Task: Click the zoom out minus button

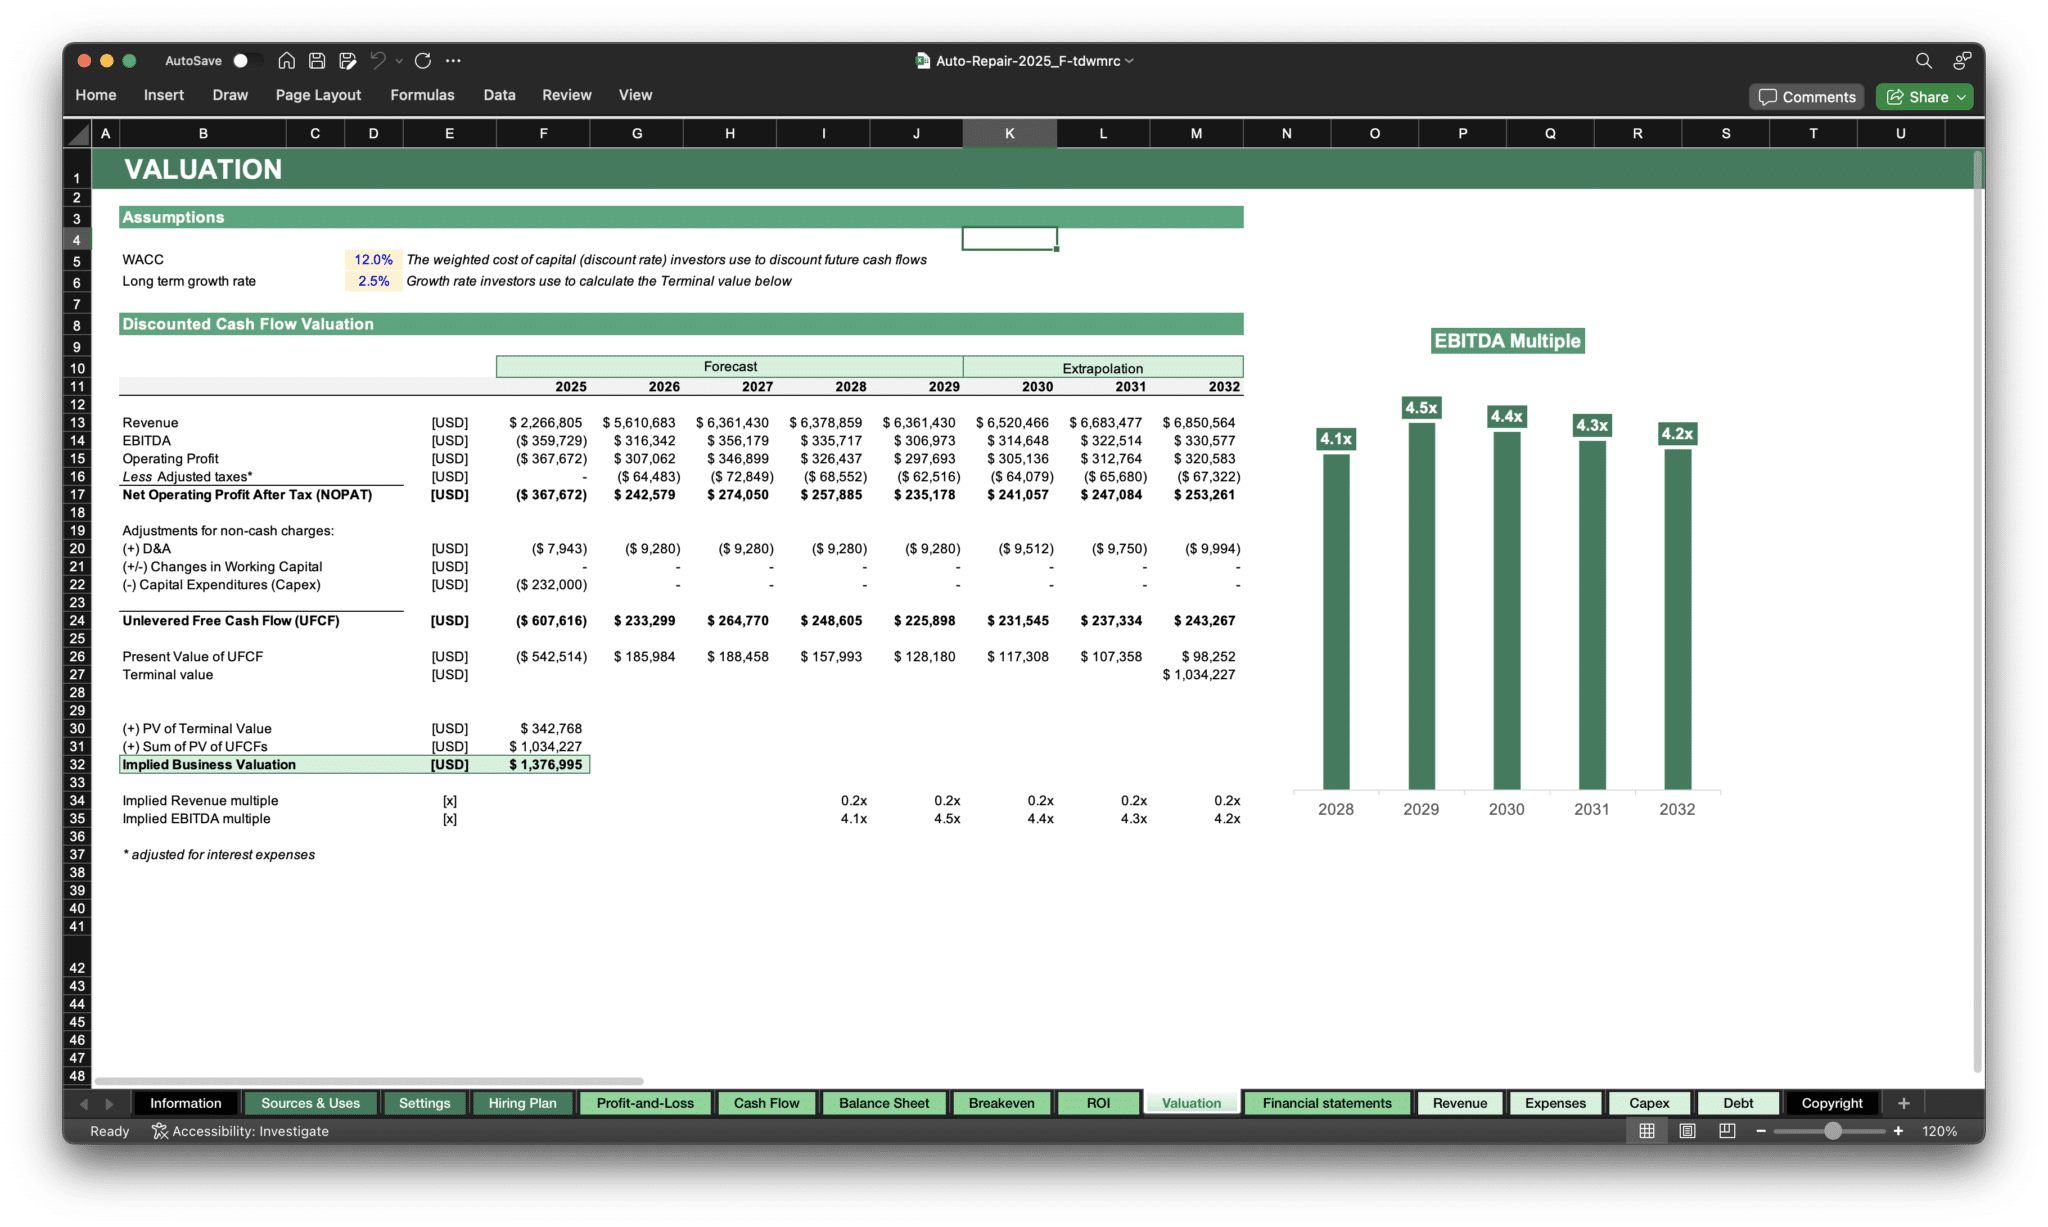Action: [1761, 1131]
